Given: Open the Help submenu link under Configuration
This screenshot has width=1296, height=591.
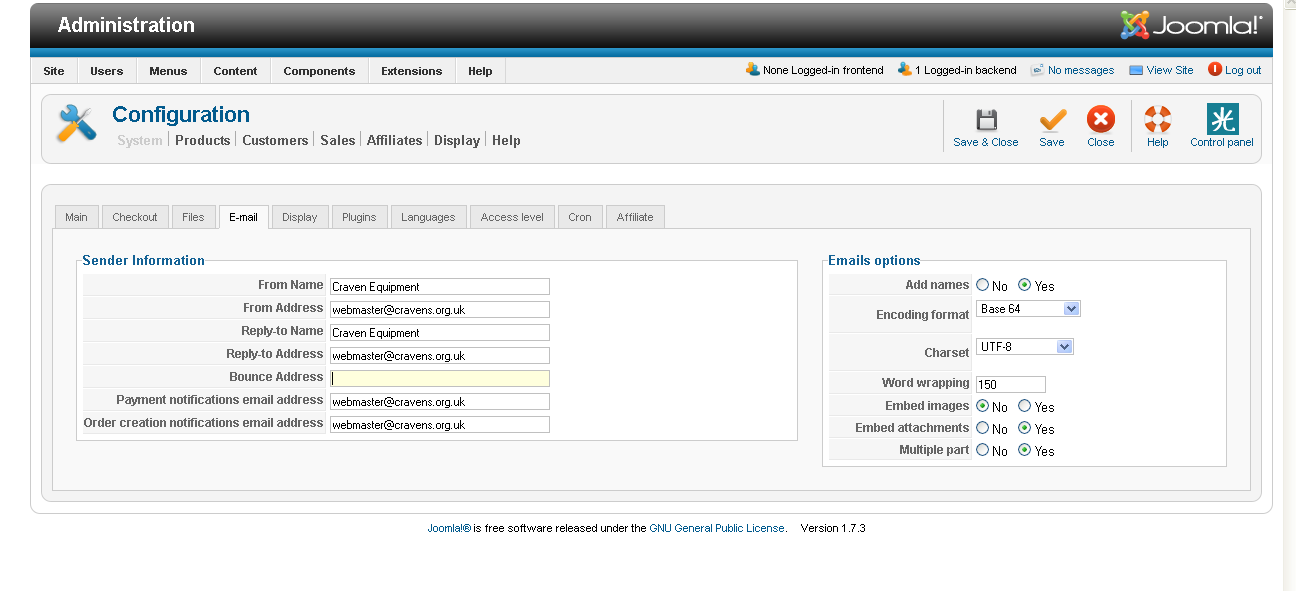Looking at the screenshot, I should (506, 140).
